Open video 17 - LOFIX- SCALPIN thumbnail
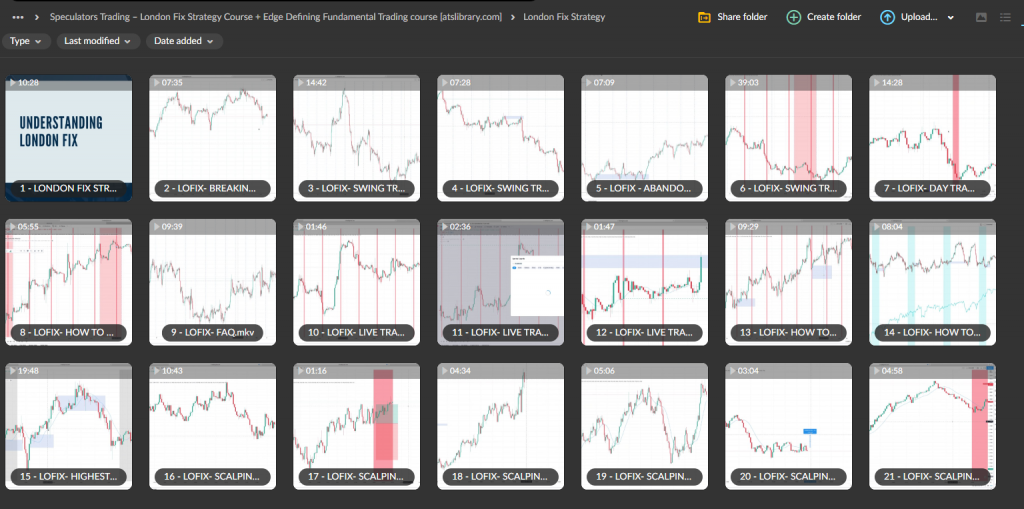This screenshot has width=1024, height=509. pos(357,426)
